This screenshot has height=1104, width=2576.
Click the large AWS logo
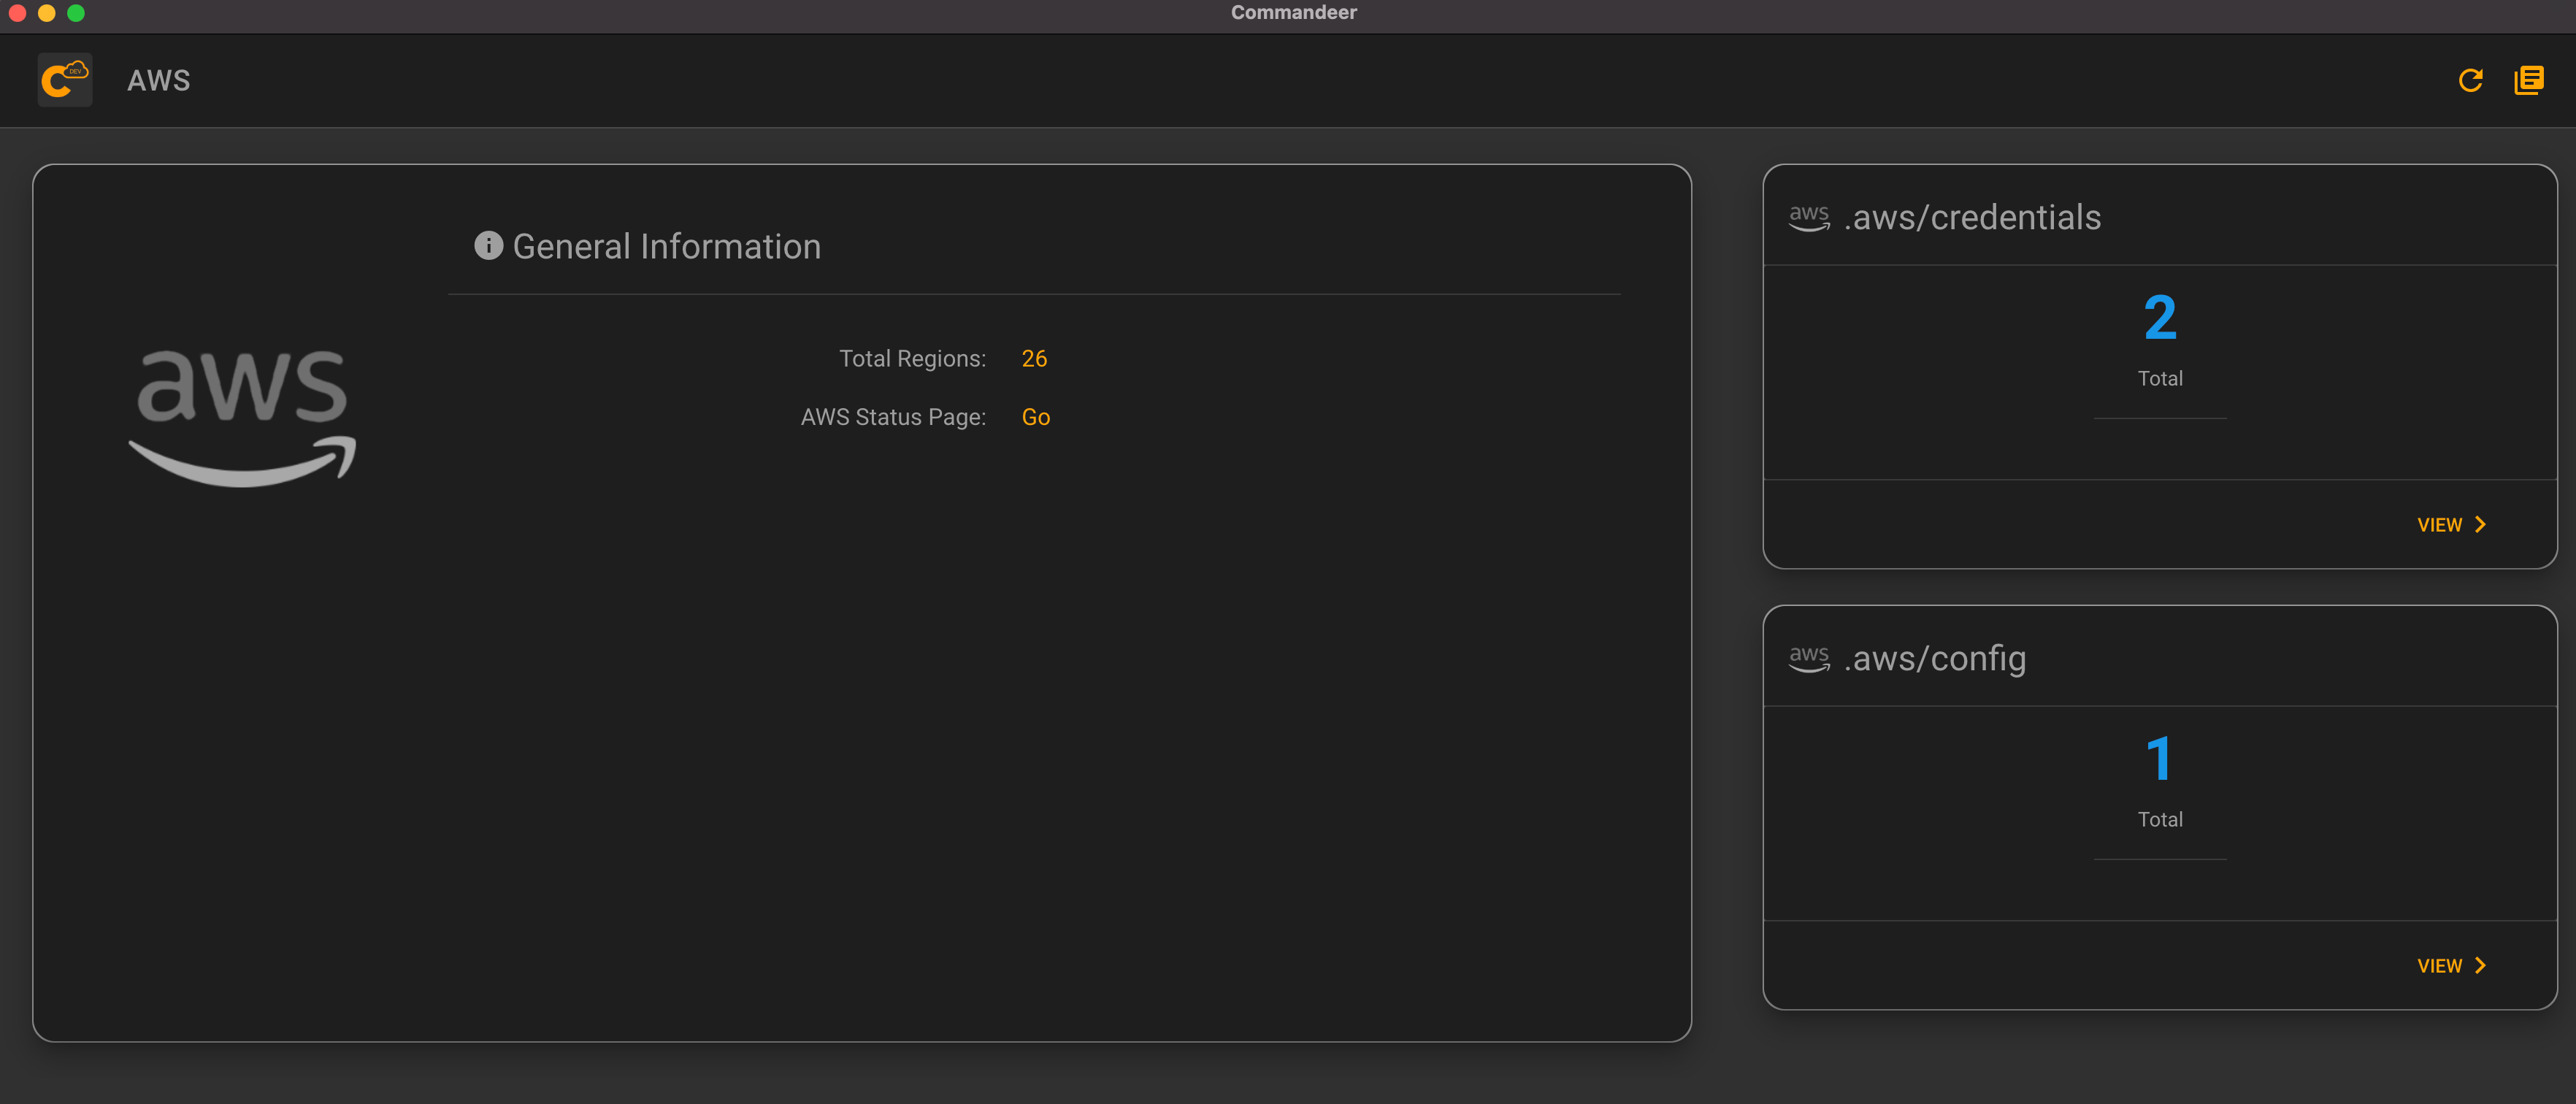pyautogui.click(x=242, y=418)
